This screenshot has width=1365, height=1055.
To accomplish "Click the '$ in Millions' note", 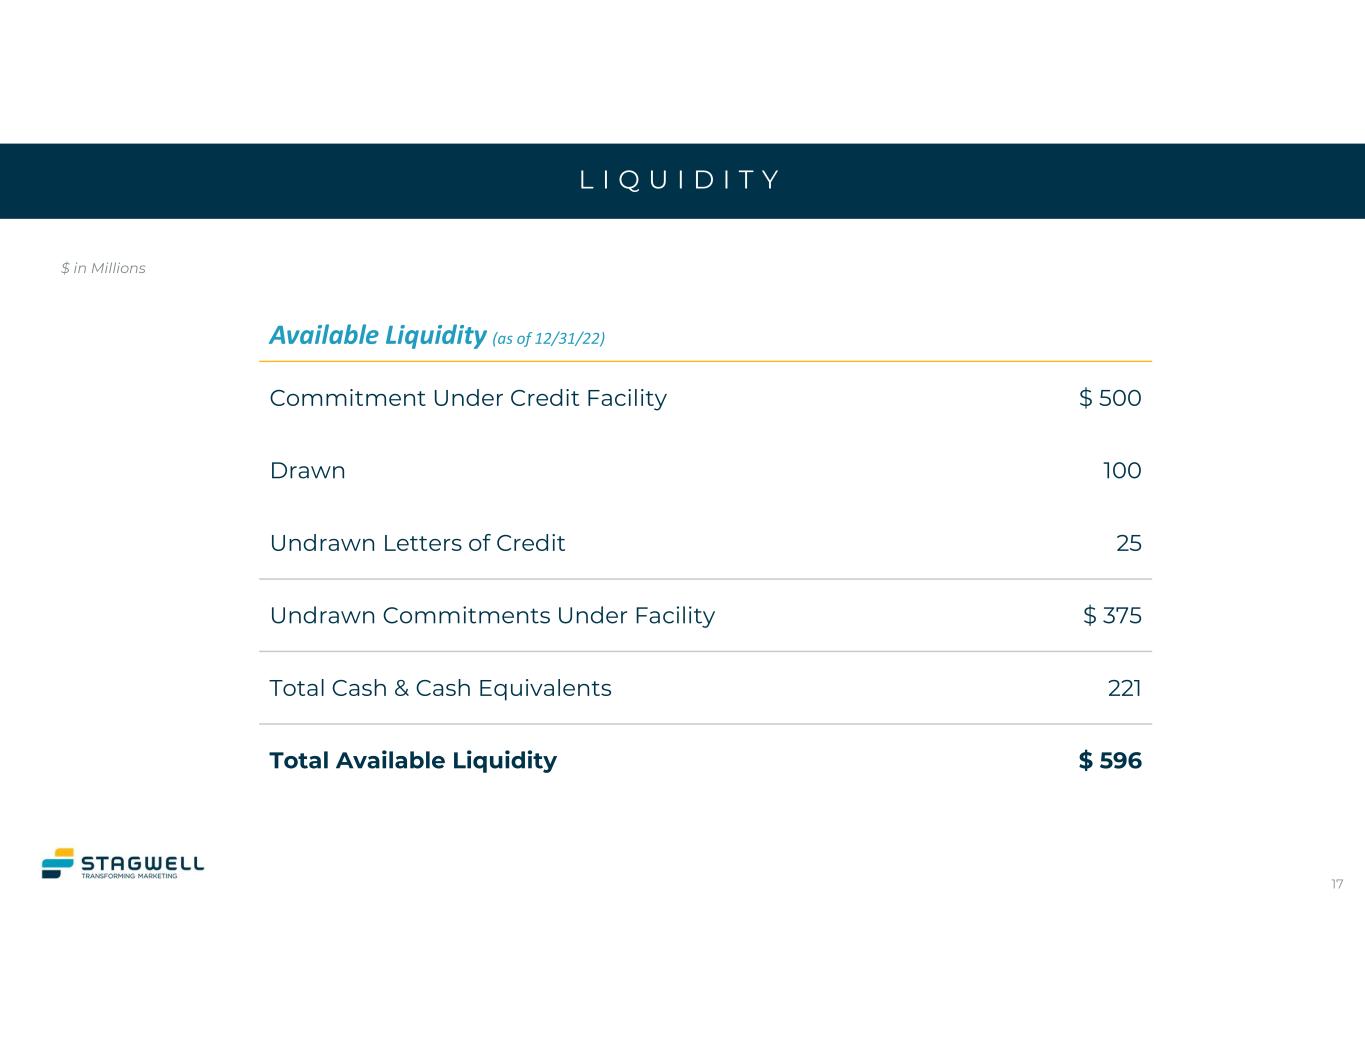I will pyautogui.click(x=103, y=268).
